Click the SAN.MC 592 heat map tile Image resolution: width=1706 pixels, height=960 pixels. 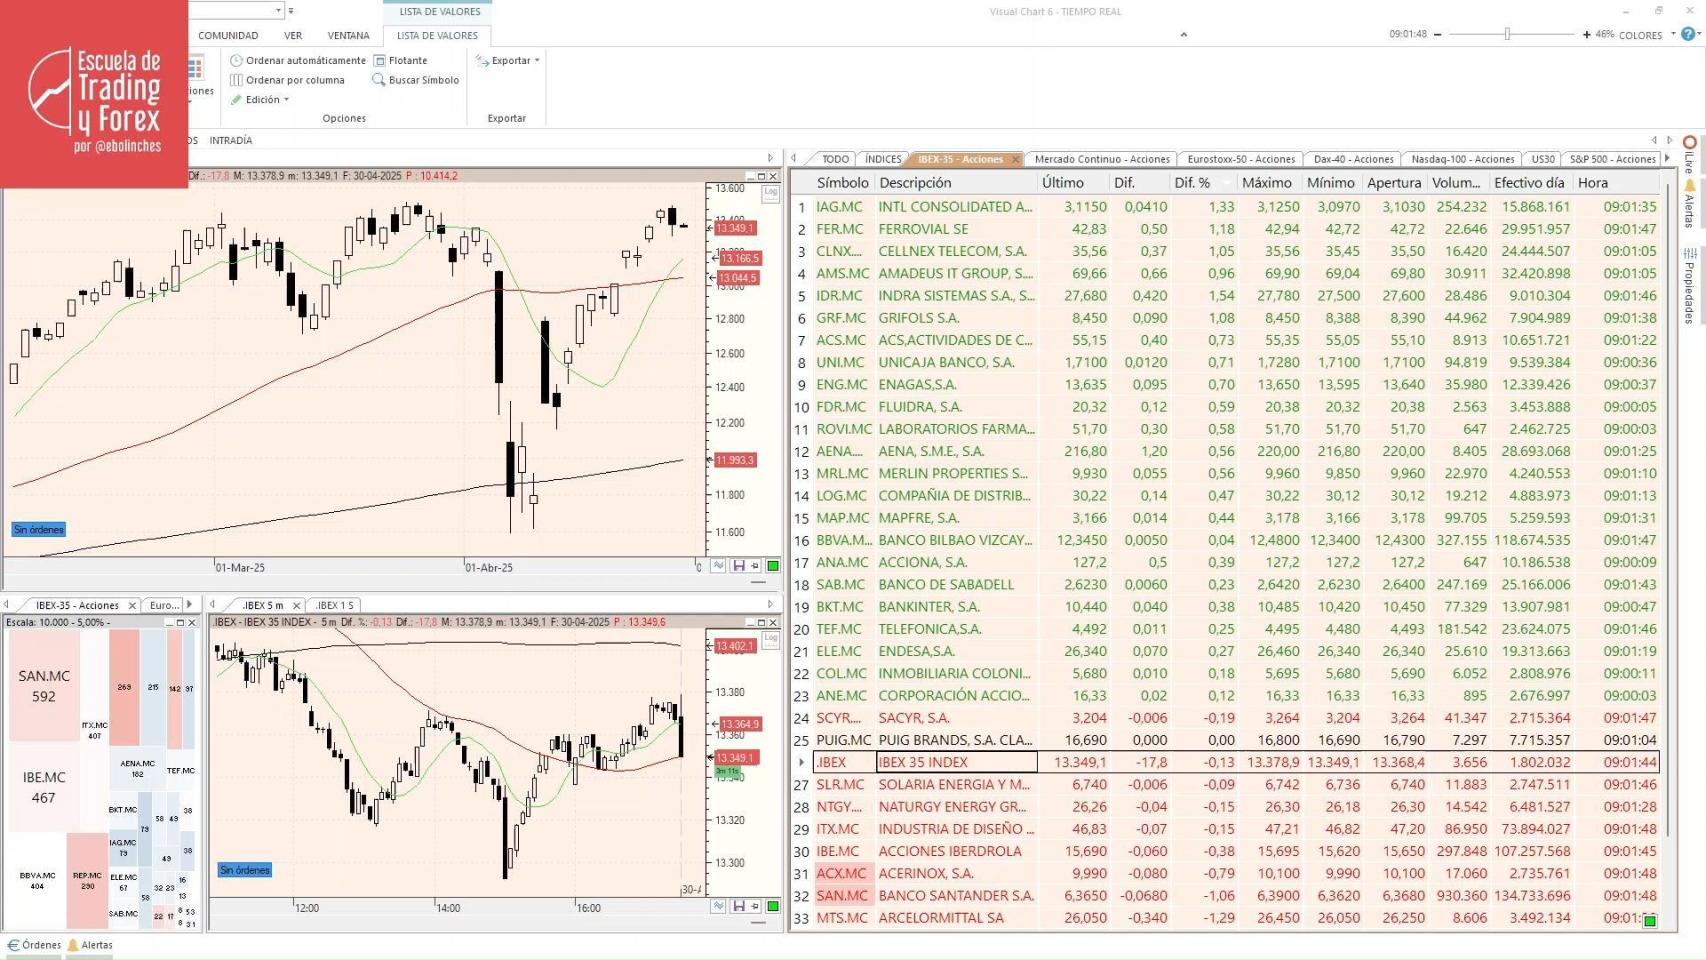44,686
